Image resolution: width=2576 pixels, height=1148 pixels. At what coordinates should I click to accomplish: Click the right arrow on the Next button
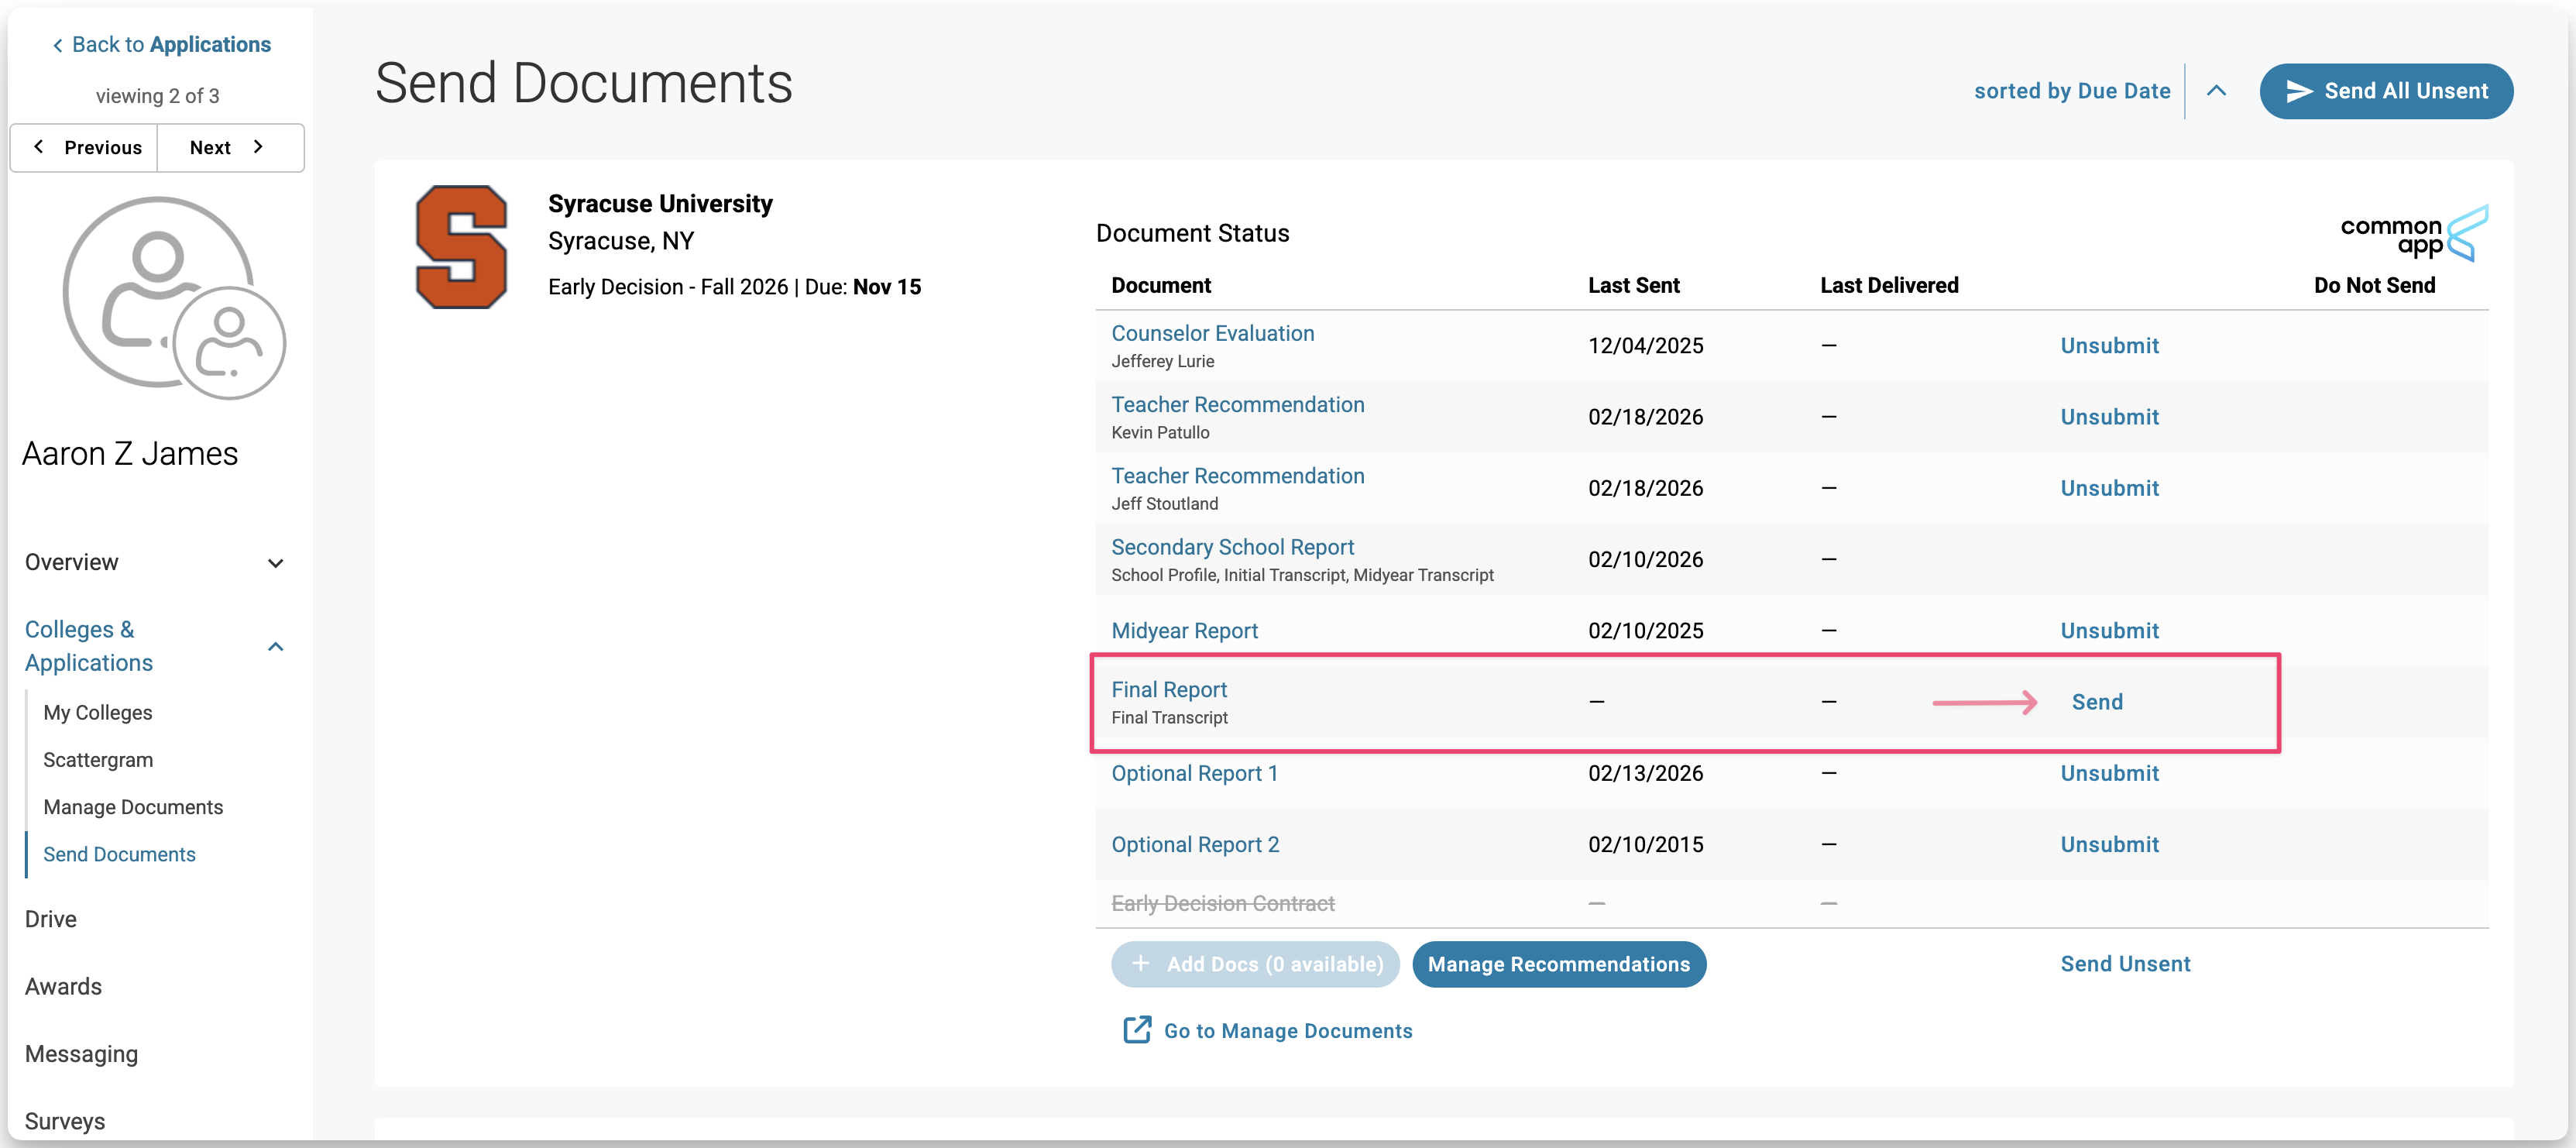259,147
